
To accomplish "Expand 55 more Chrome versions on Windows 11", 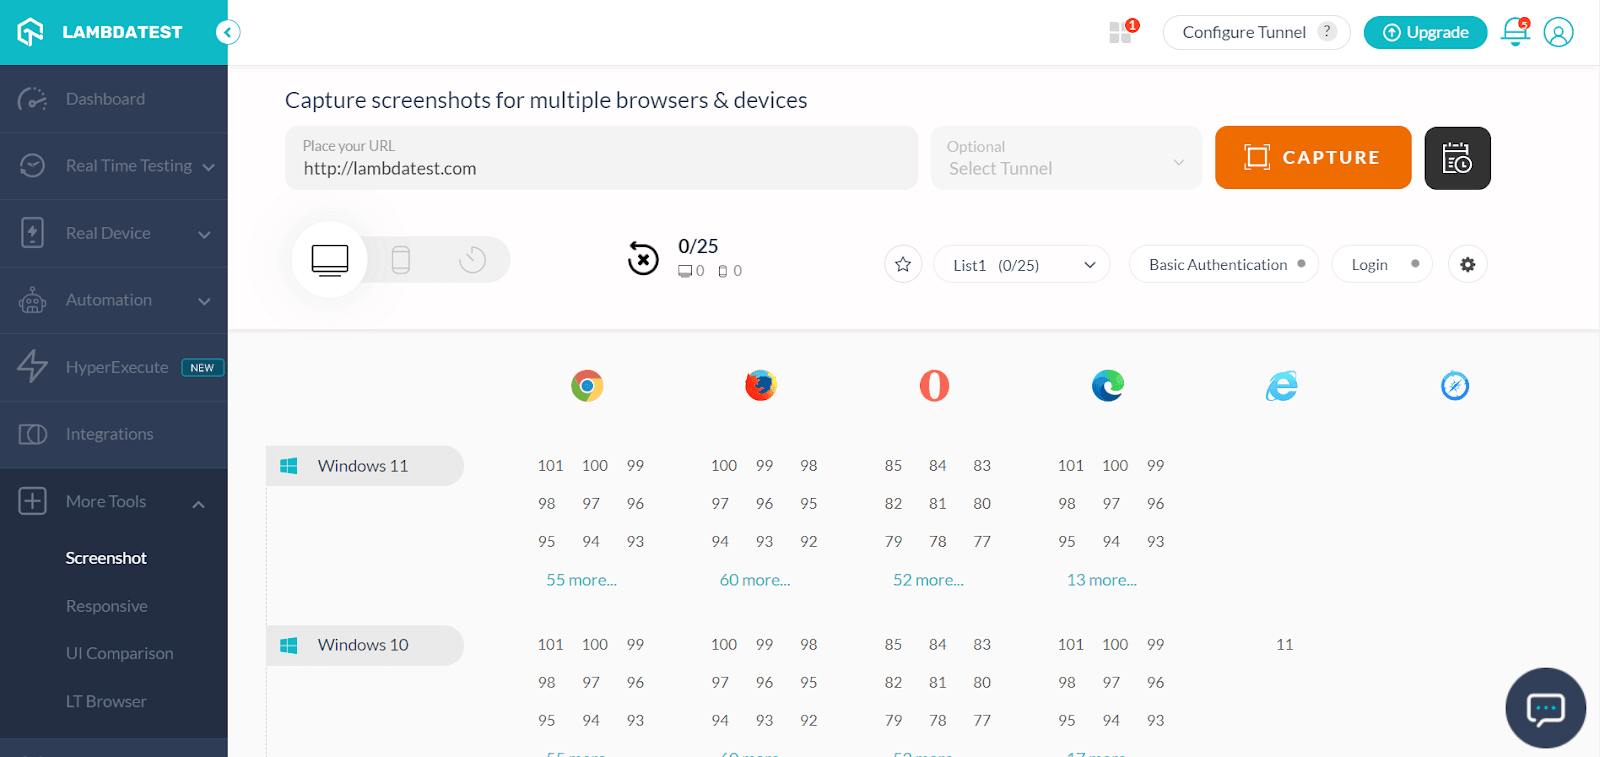I will [x=581, y=580].
